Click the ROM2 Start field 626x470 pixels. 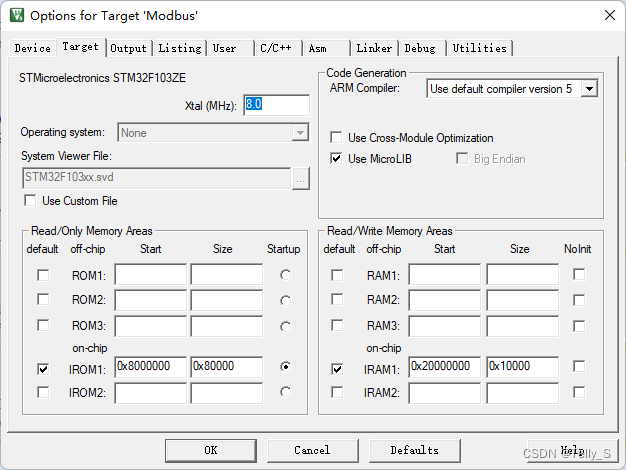point(151,300)
